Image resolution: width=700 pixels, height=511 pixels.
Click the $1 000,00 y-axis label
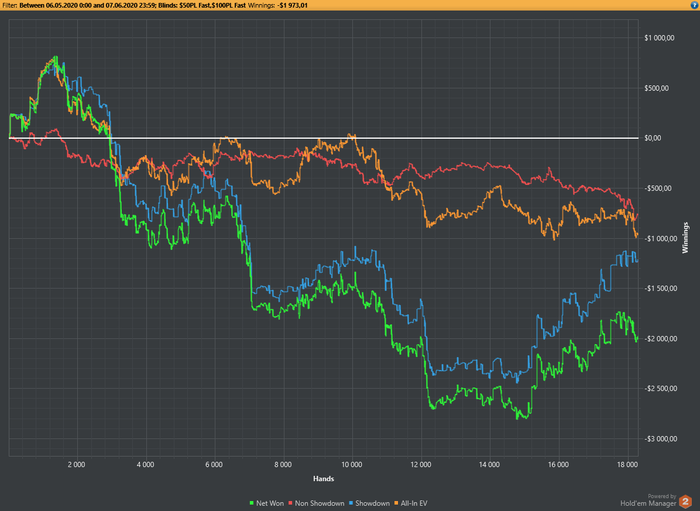click(659, 38)
